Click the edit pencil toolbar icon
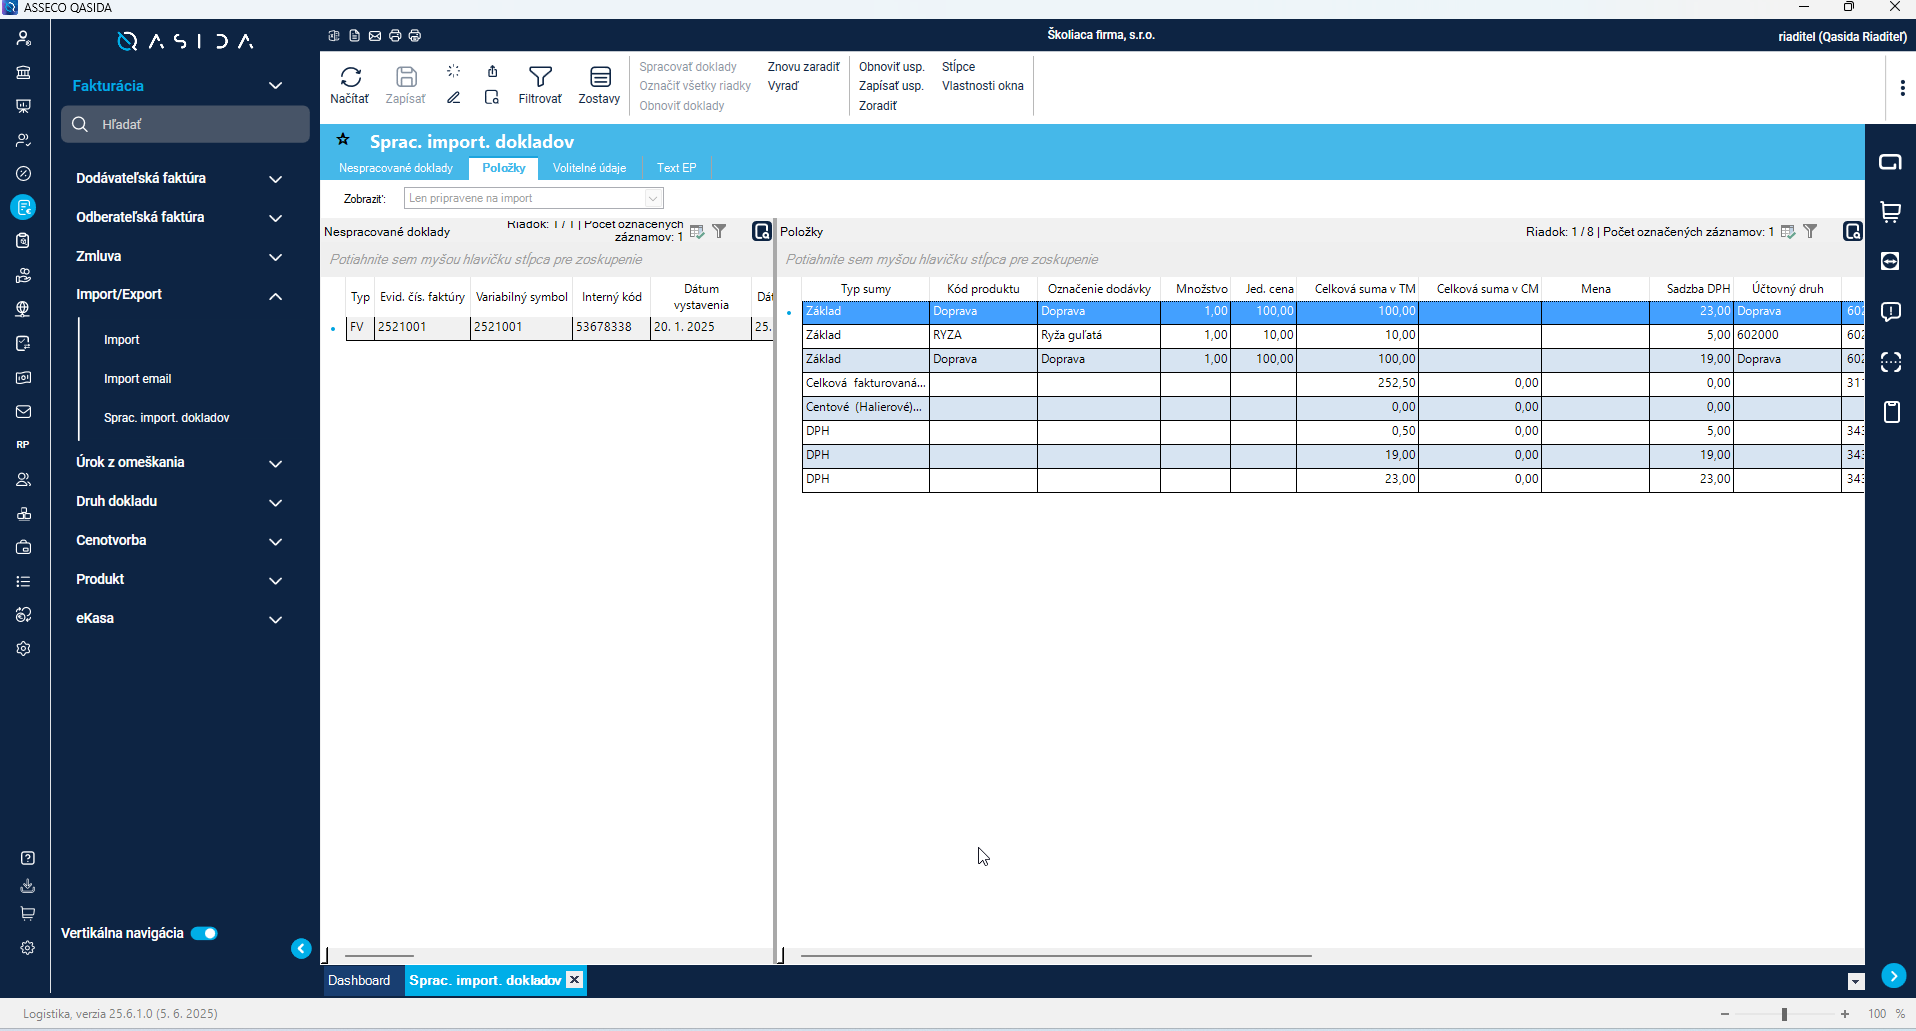Screen dimensions: 1916x1031 click(454, 97)
